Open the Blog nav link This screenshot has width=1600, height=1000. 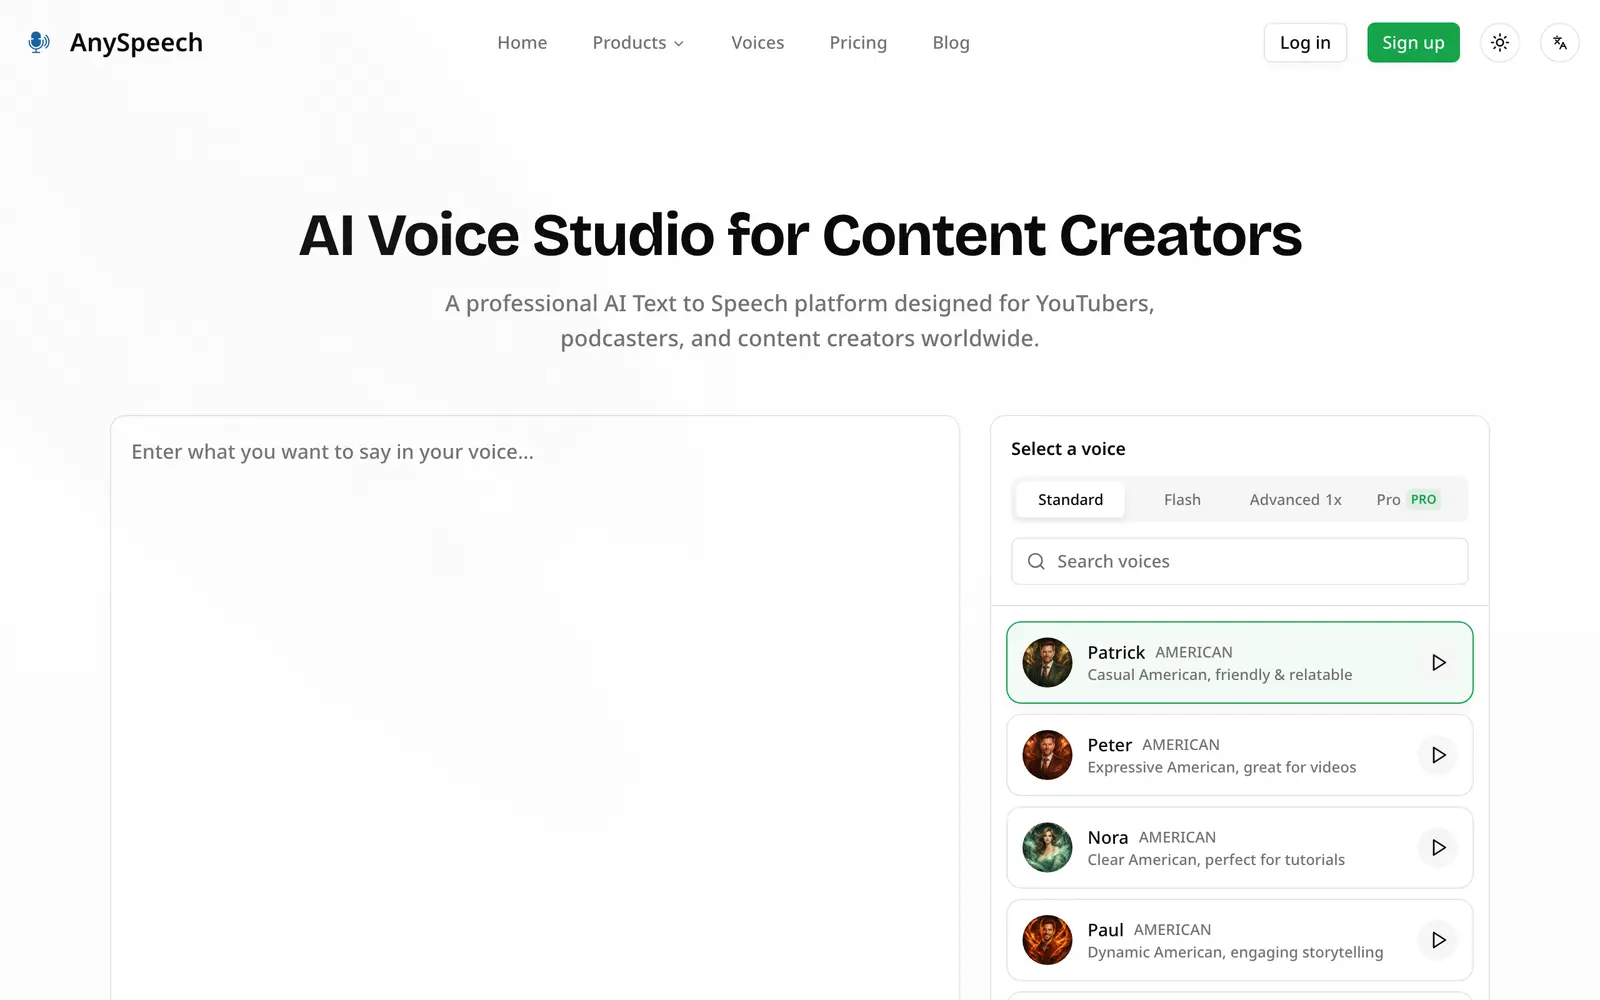point(951,42)
